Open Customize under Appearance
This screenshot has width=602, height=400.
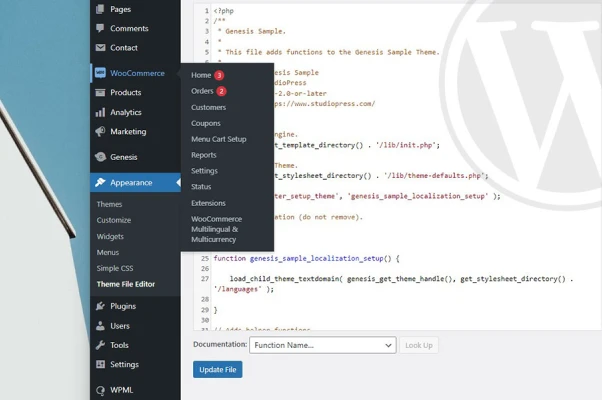(x=114, y=220)
